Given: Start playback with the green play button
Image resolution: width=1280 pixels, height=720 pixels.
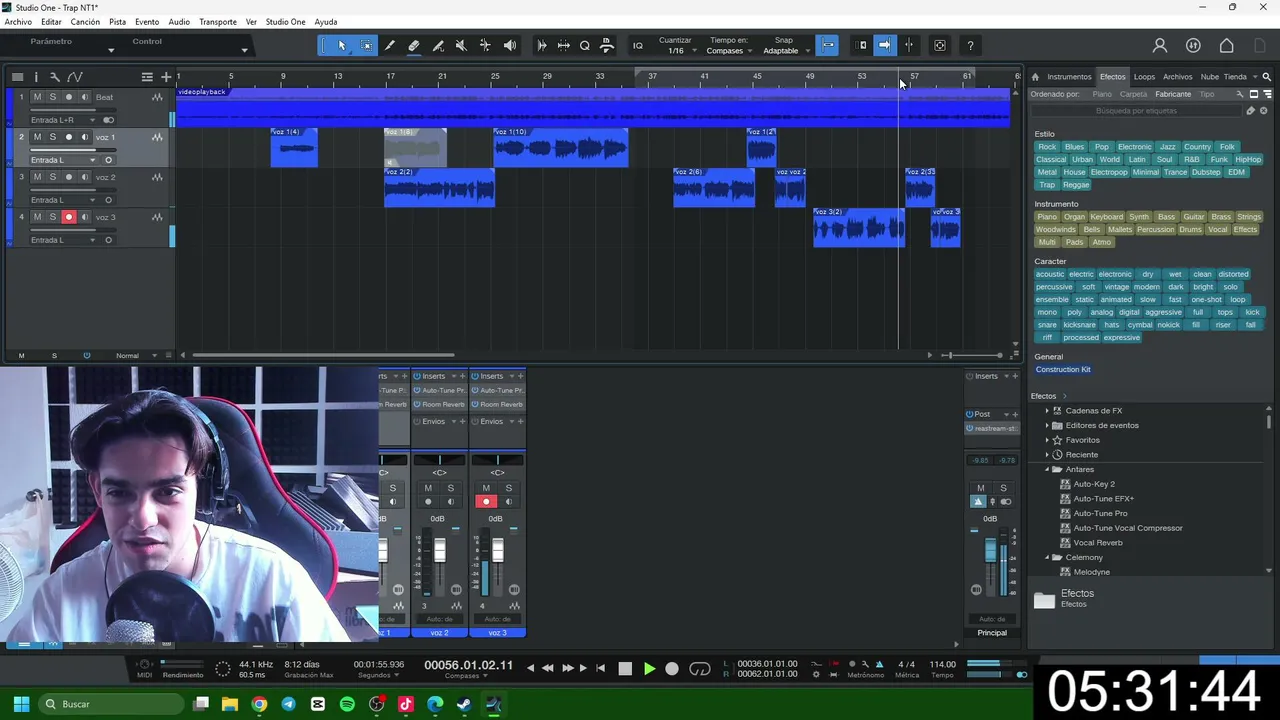Looking at the screenshot, I should (649, 669).
